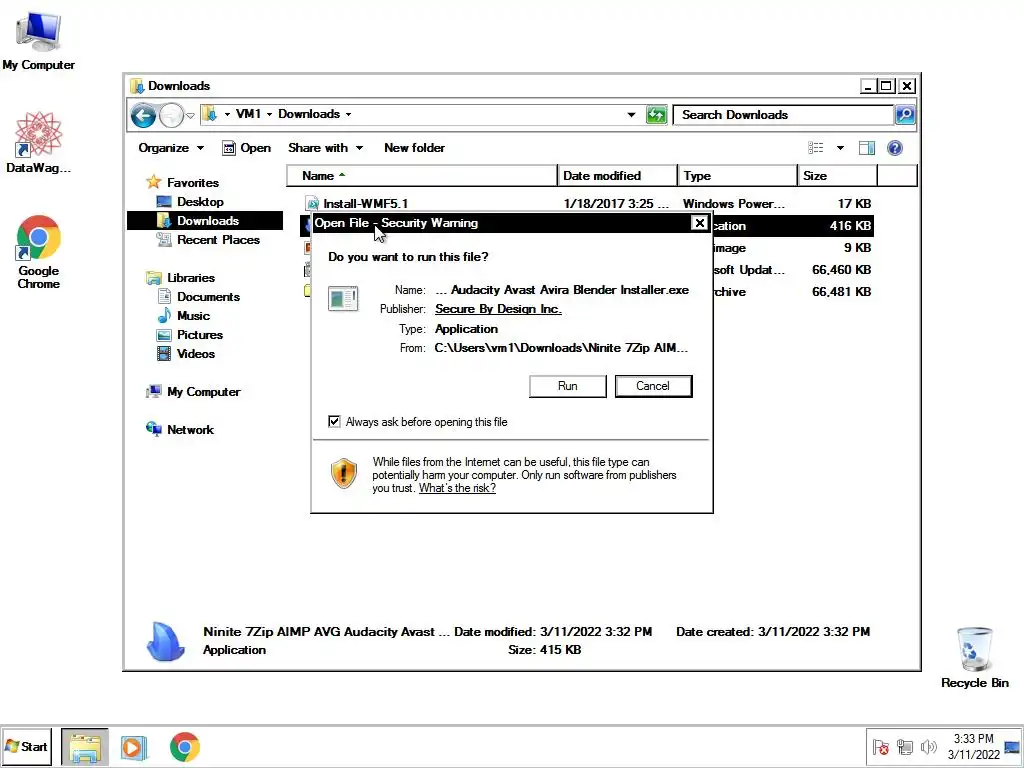Launch Google Chrome from desktop shortcut
1024x768 pixels.
(39, 251)
